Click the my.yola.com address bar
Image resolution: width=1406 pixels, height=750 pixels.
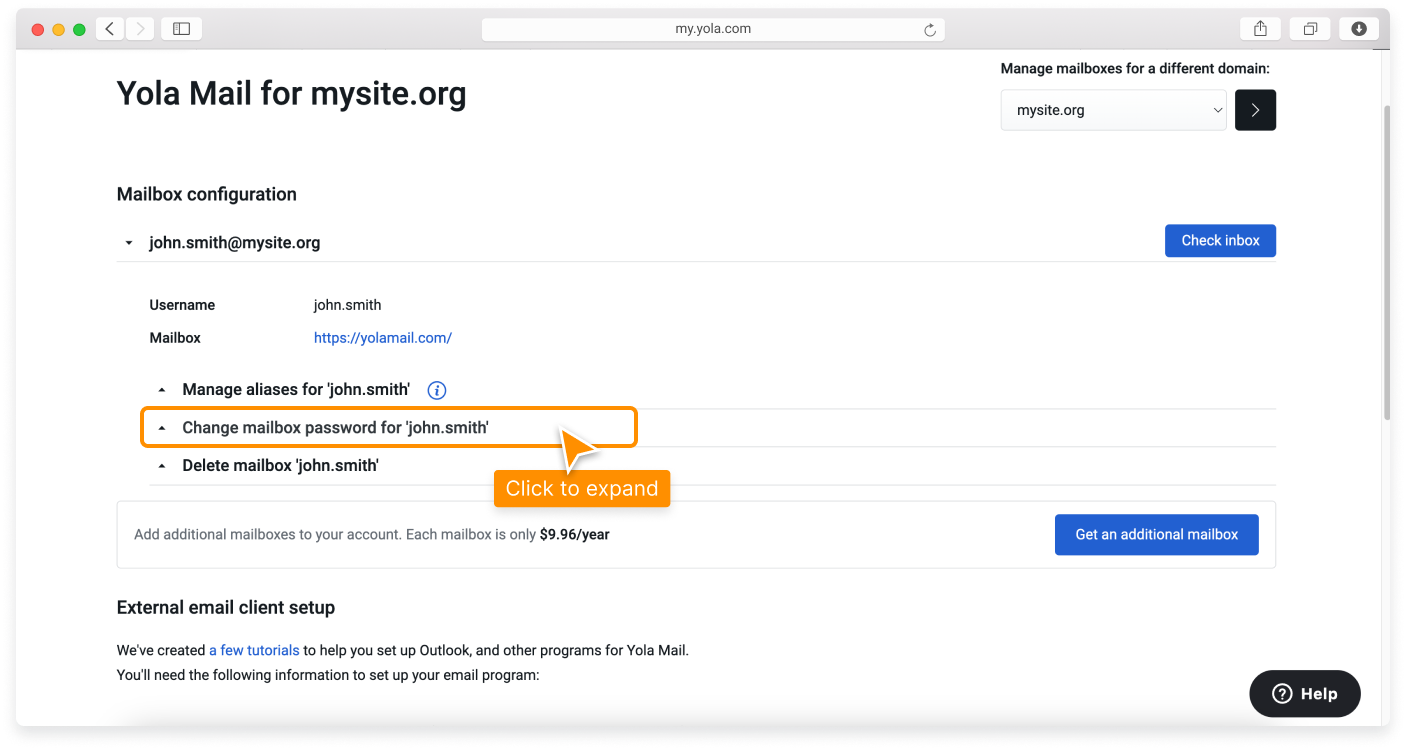(712, 28)
